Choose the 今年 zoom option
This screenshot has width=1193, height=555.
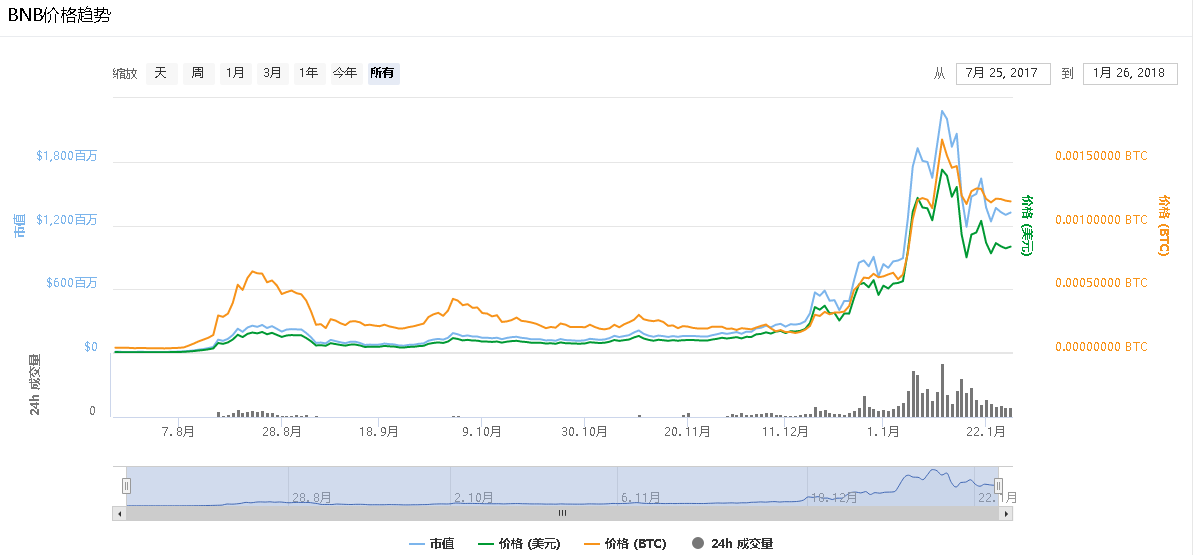point(345,74)
